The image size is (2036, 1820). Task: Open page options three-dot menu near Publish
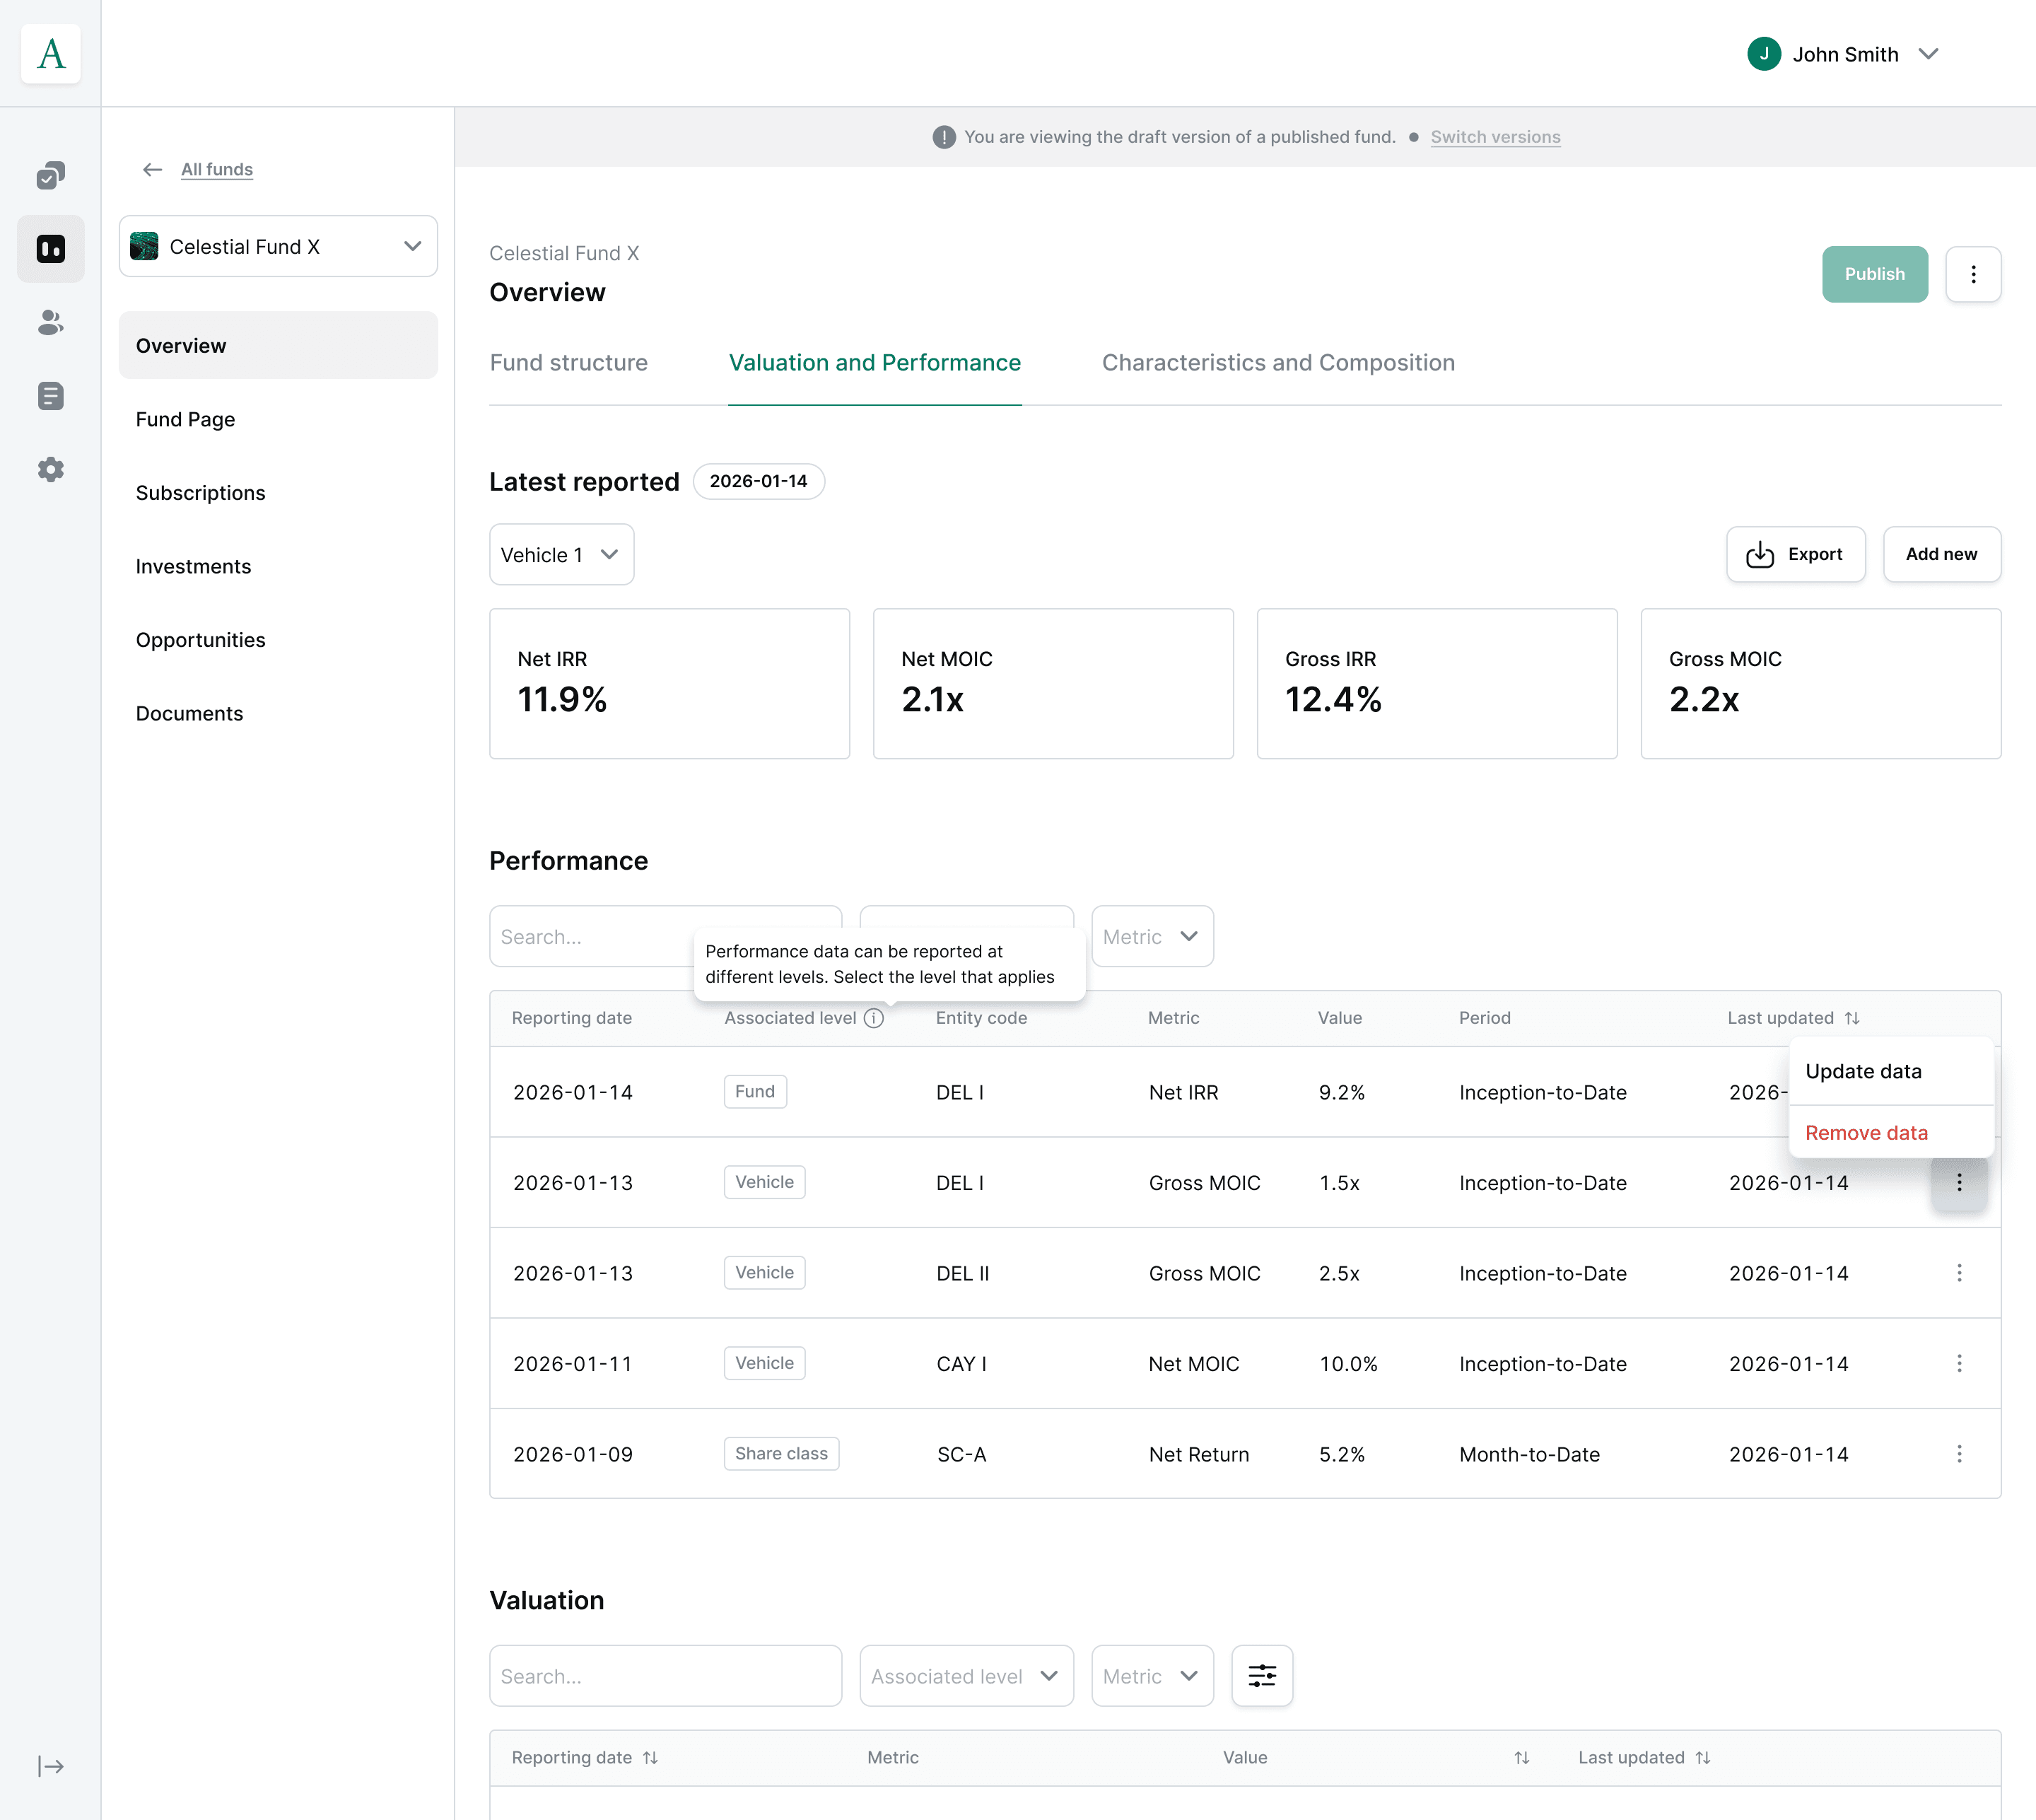click(1973, 274)
